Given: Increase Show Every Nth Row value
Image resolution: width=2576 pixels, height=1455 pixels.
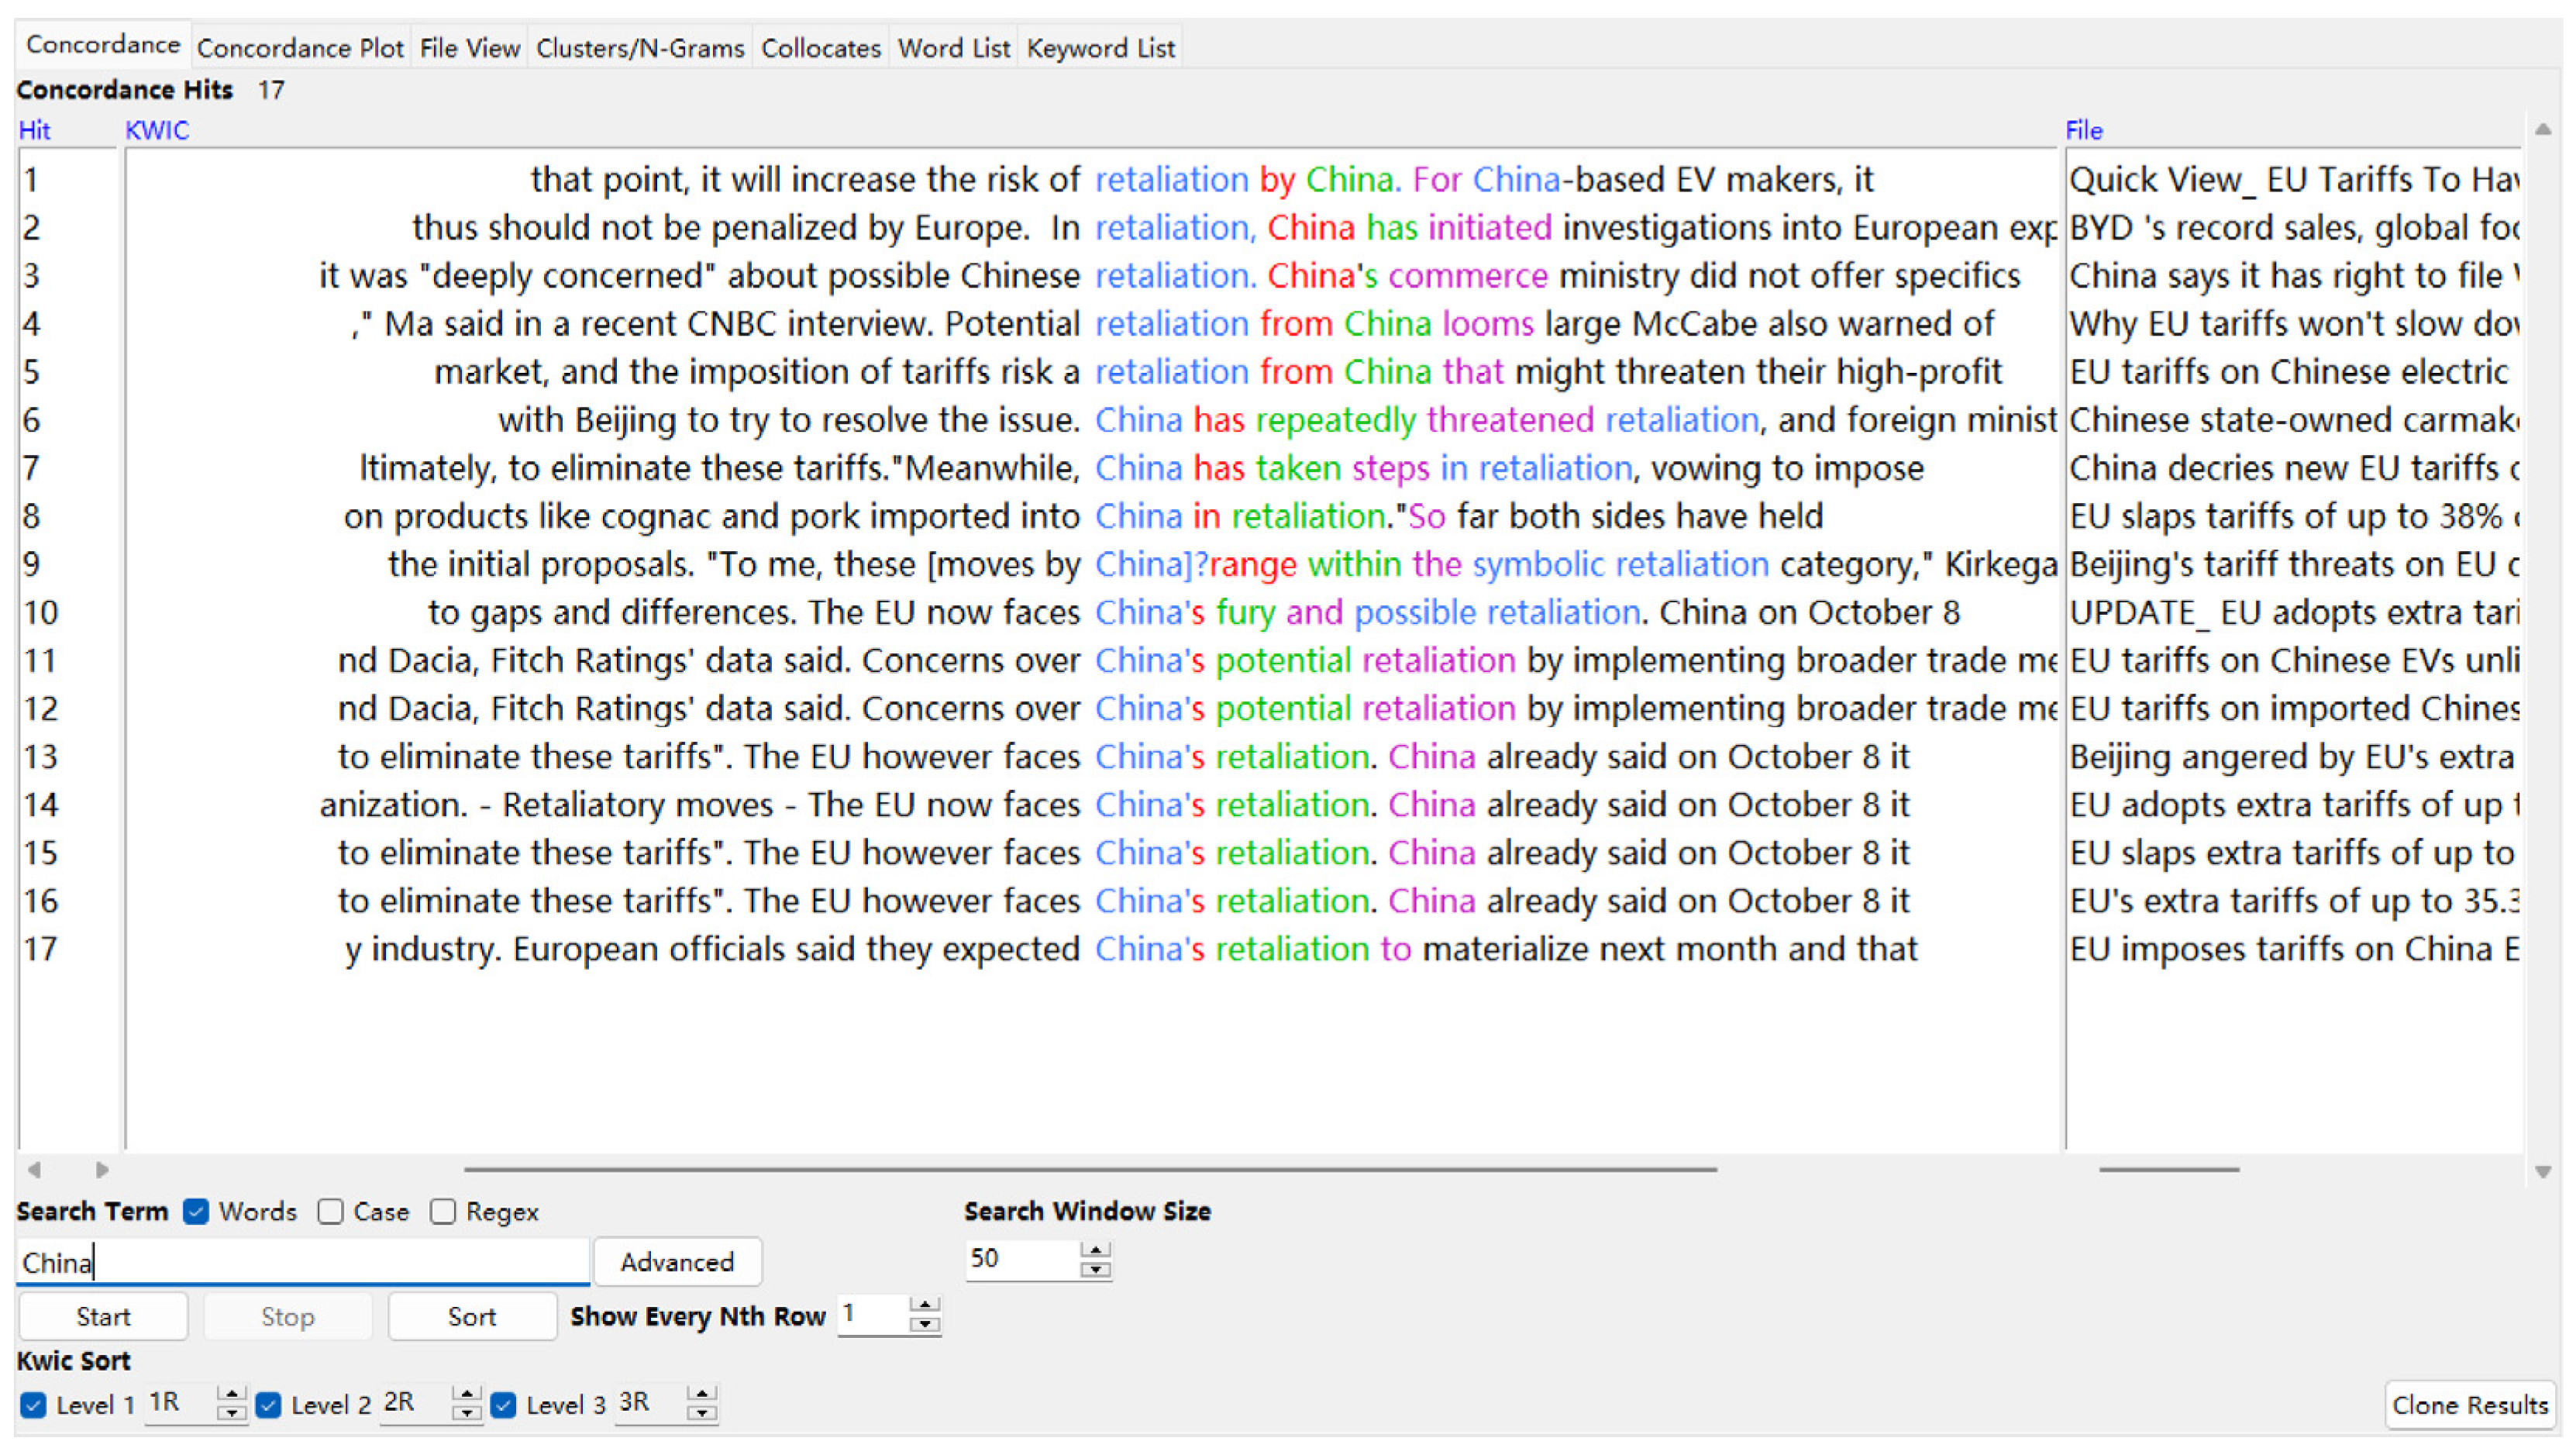Looking at the screenshot, I should [925, 1305].
